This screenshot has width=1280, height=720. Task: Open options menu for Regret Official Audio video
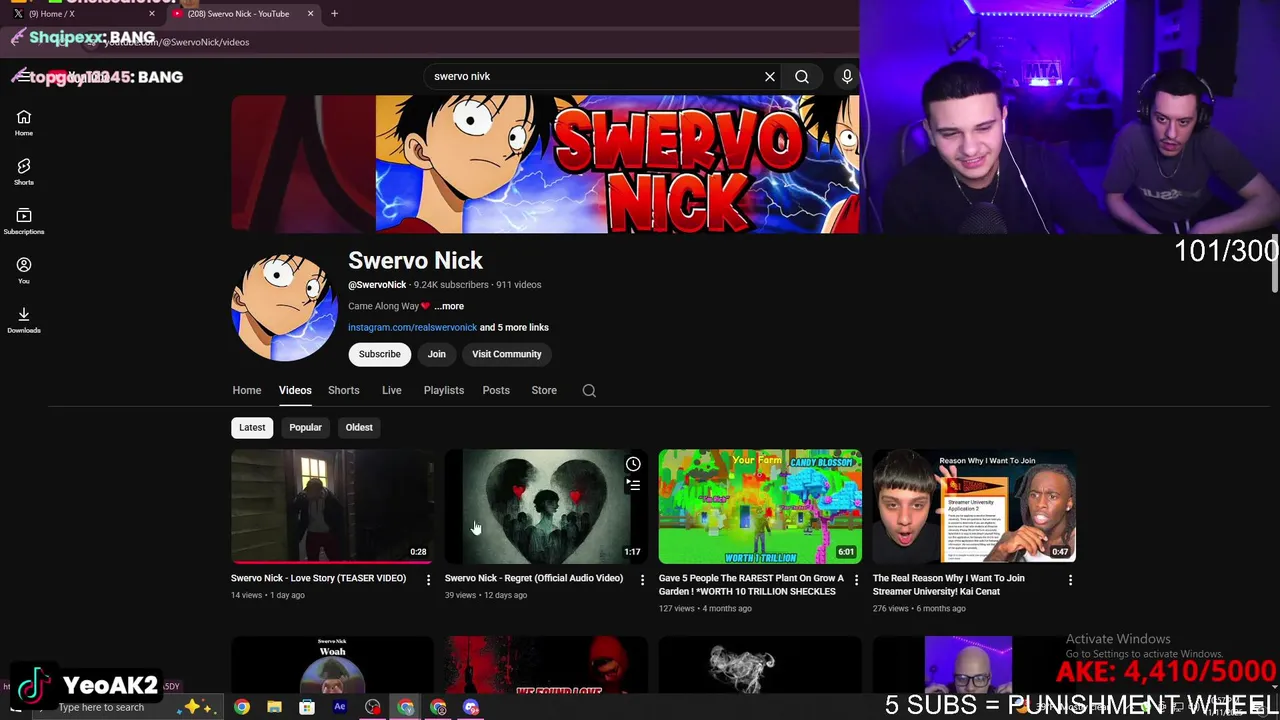(x=642, y=580)
